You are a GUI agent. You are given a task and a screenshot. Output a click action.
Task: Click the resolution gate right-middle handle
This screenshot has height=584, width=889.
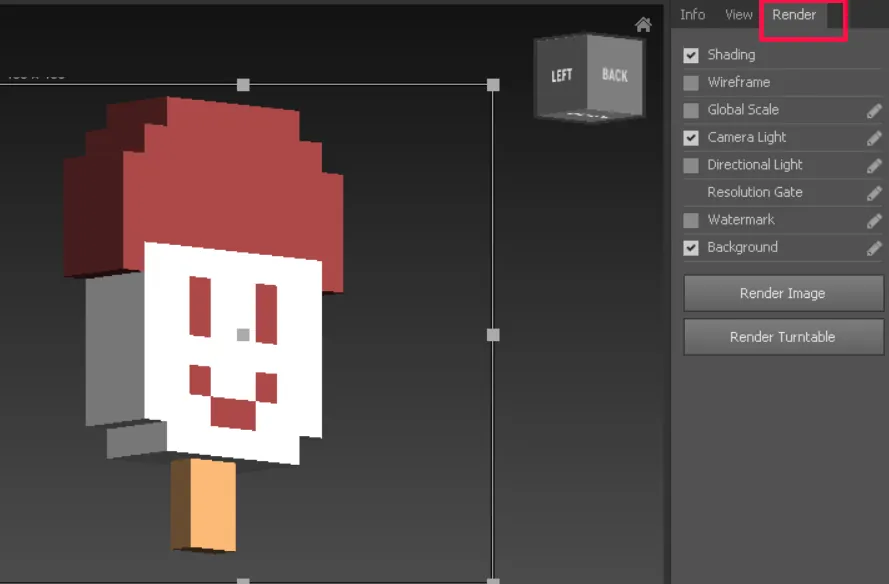pos(493,335)
